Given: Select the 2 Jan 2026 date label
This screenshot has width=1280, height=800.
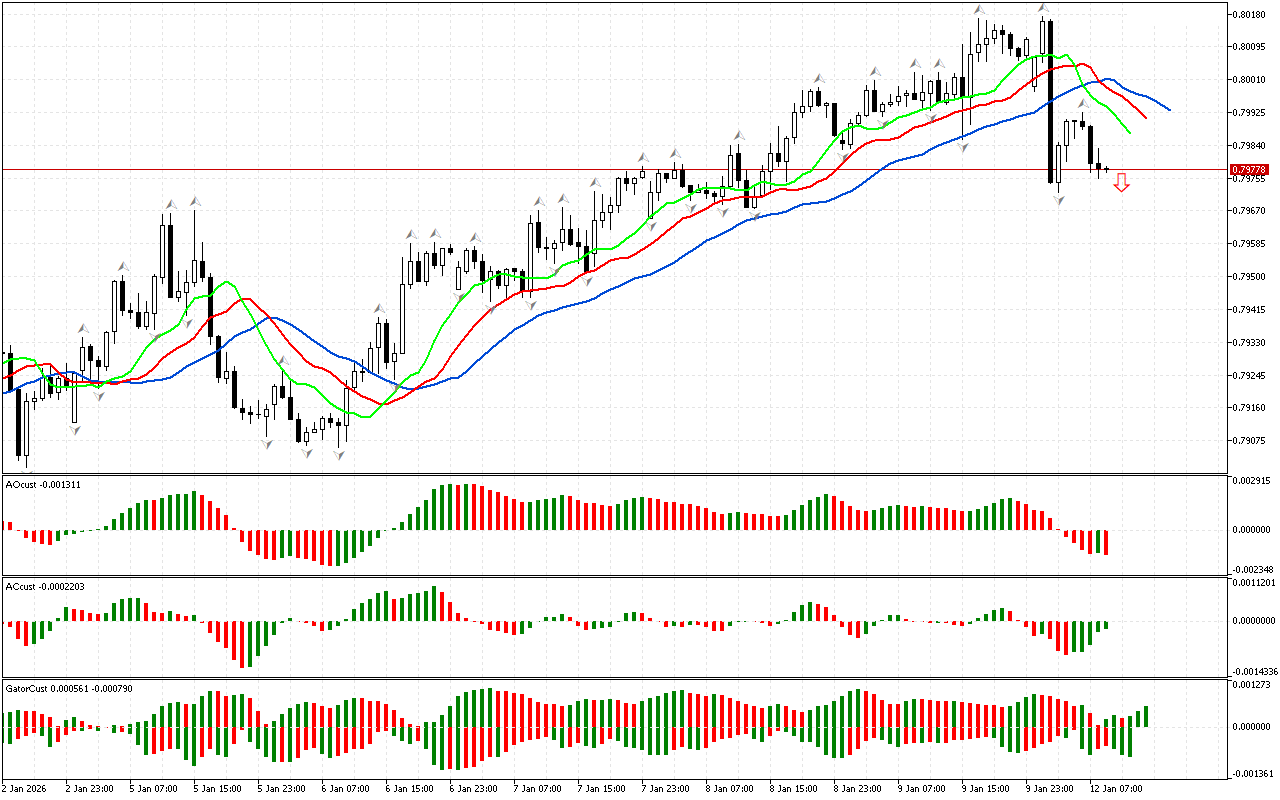Looking at the screenshot, I should [x=24, y=788].
